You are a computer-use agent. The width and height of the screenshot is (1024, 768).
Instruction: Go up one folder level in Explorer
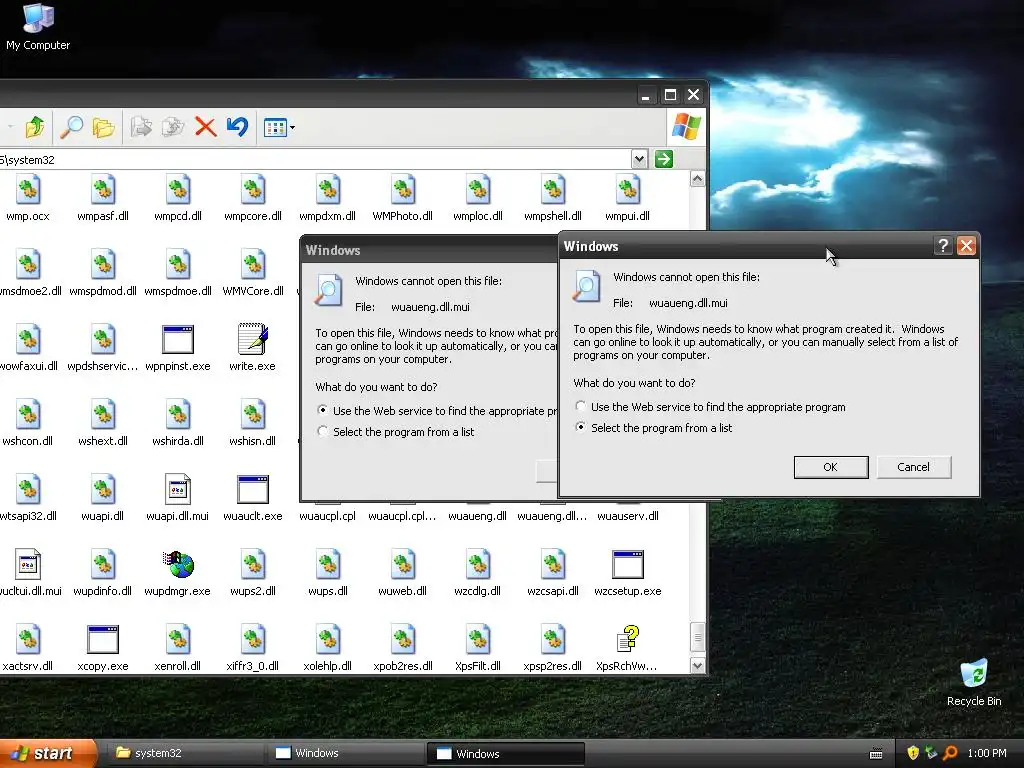(x=35, y=127)
